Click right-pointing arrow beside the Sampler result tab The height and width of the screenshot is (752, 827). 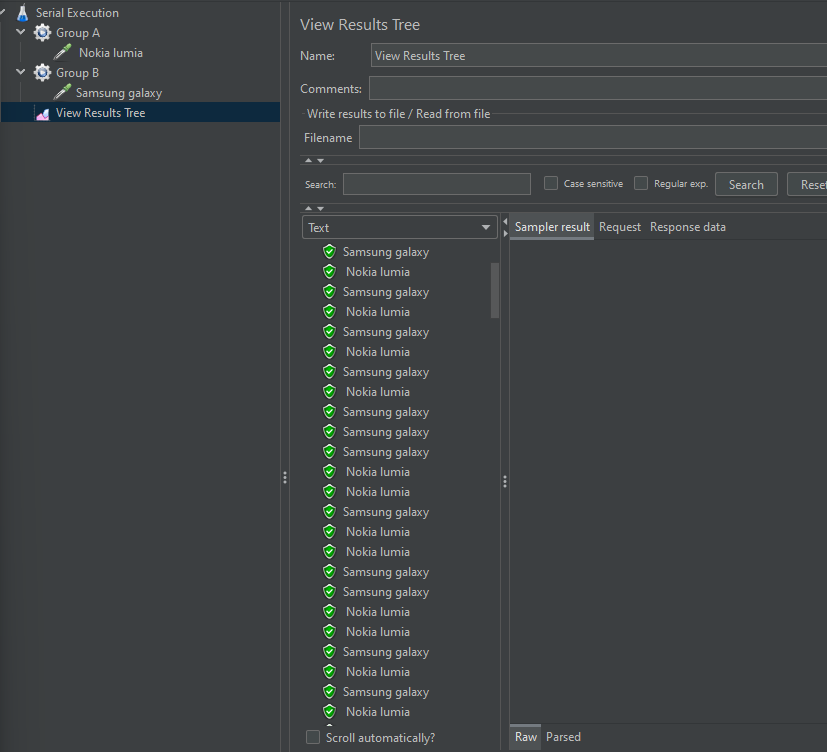click(x=505, y=233)
